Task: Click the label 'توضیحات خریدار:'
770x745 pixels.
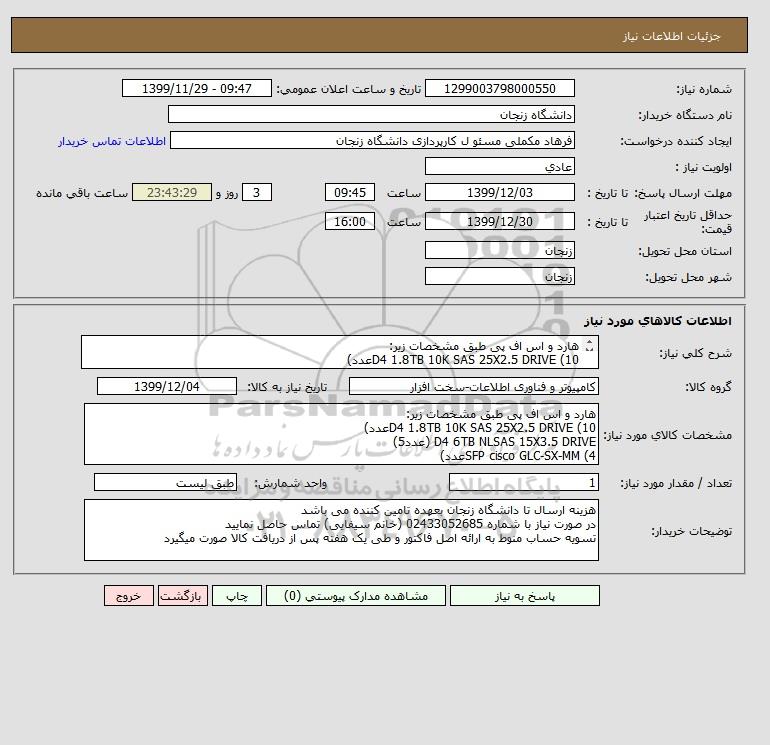Action: [692, 531]
